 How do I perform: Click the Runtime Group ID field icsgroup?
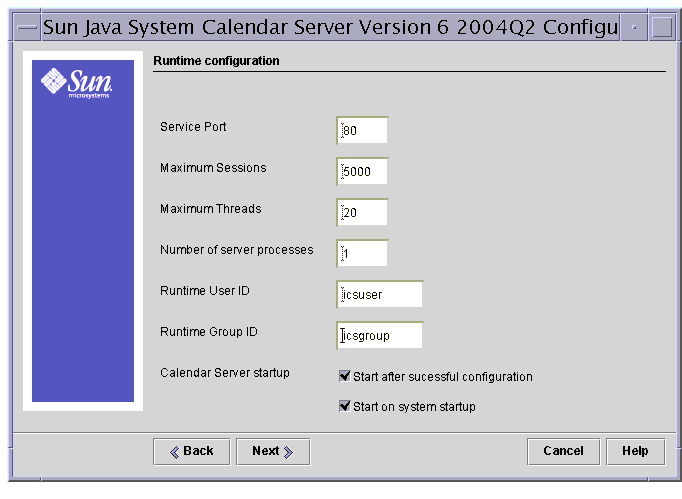[379, 335]
